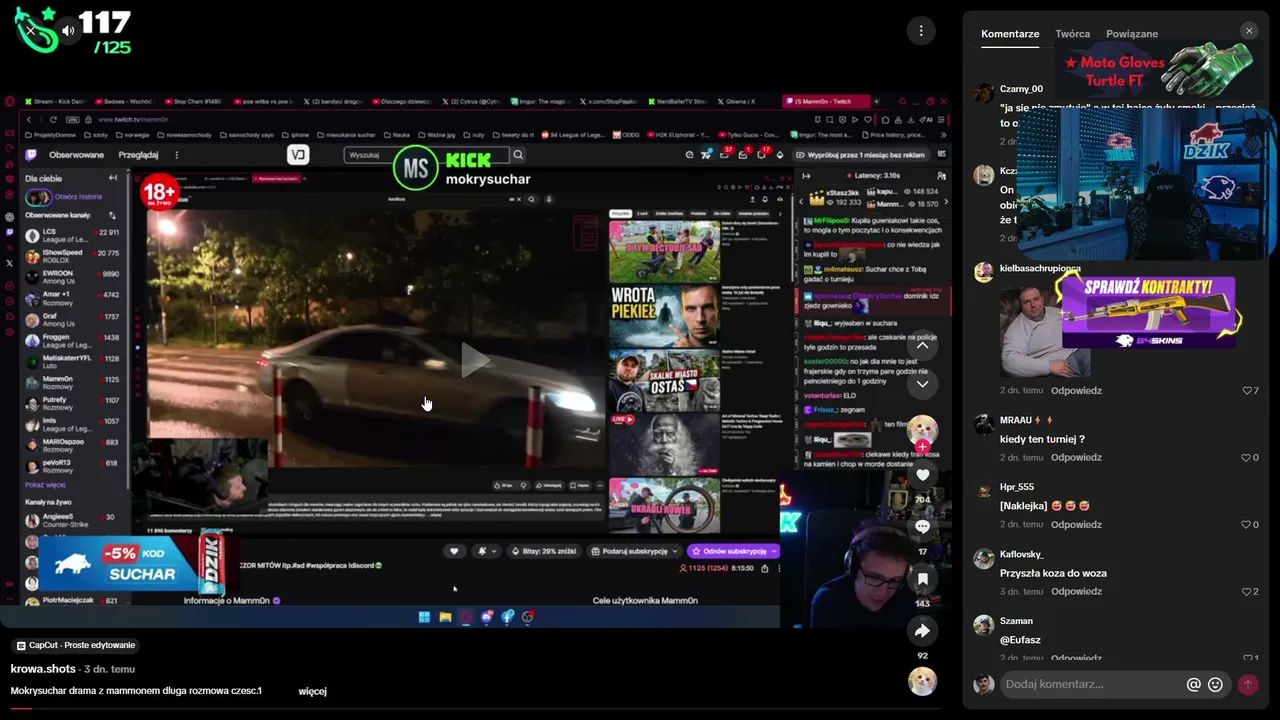Switch to the Twórca tab
The image size is (1280, 720).
(1073, 34)
